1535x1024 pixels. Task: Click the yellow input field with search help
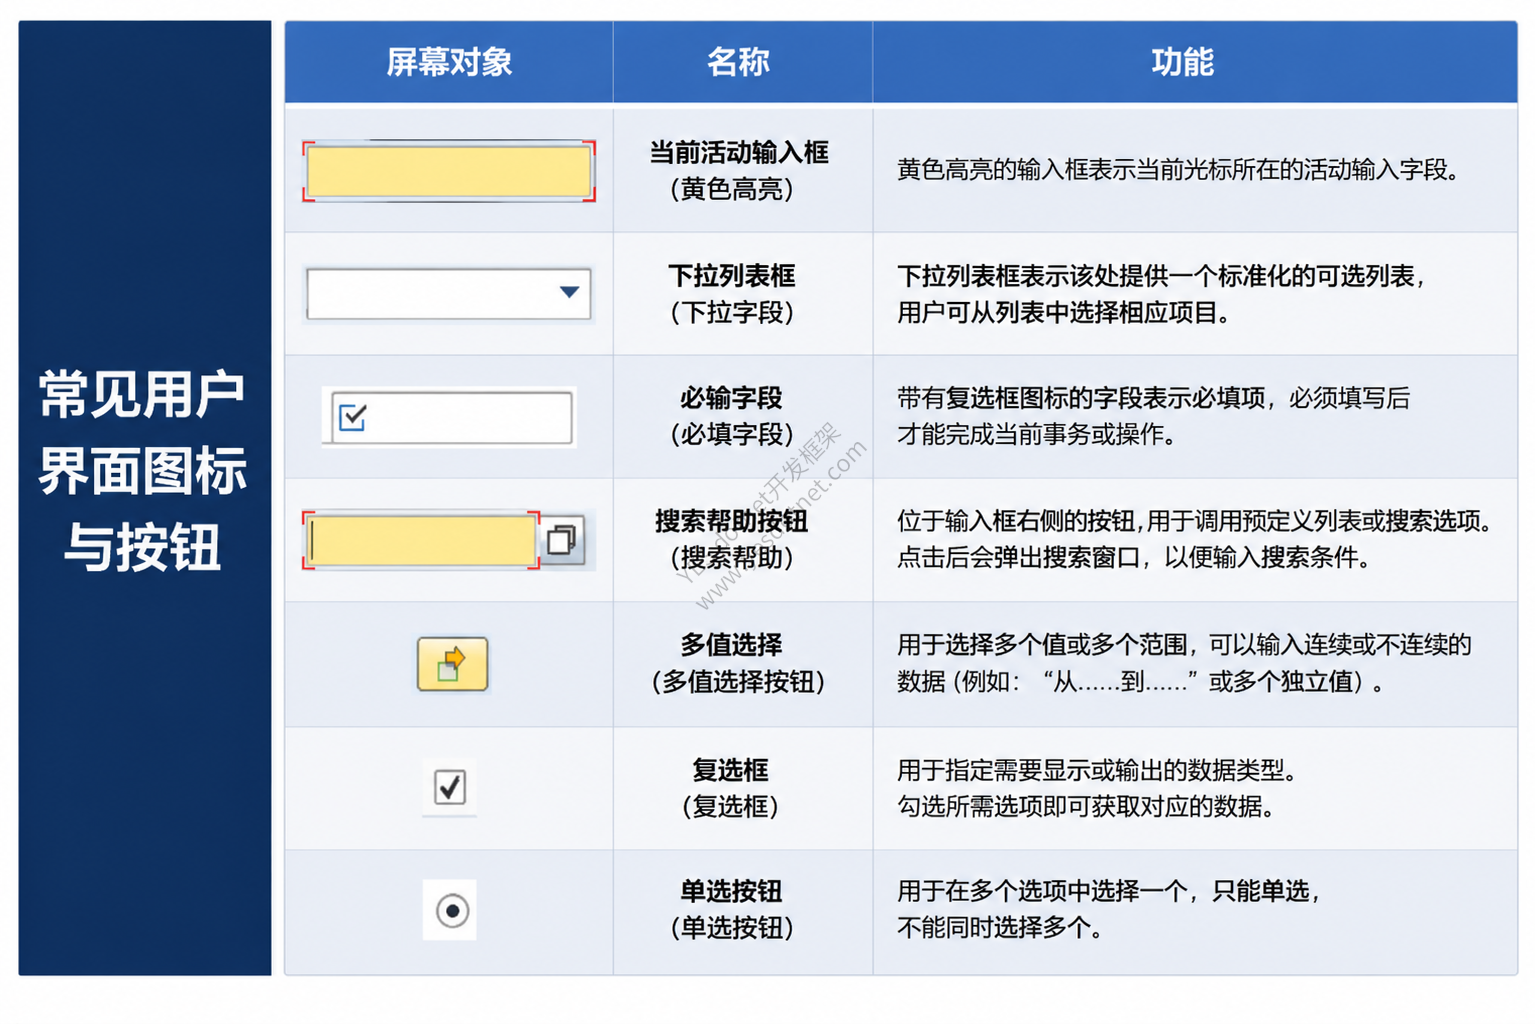(x=421, y=540)
